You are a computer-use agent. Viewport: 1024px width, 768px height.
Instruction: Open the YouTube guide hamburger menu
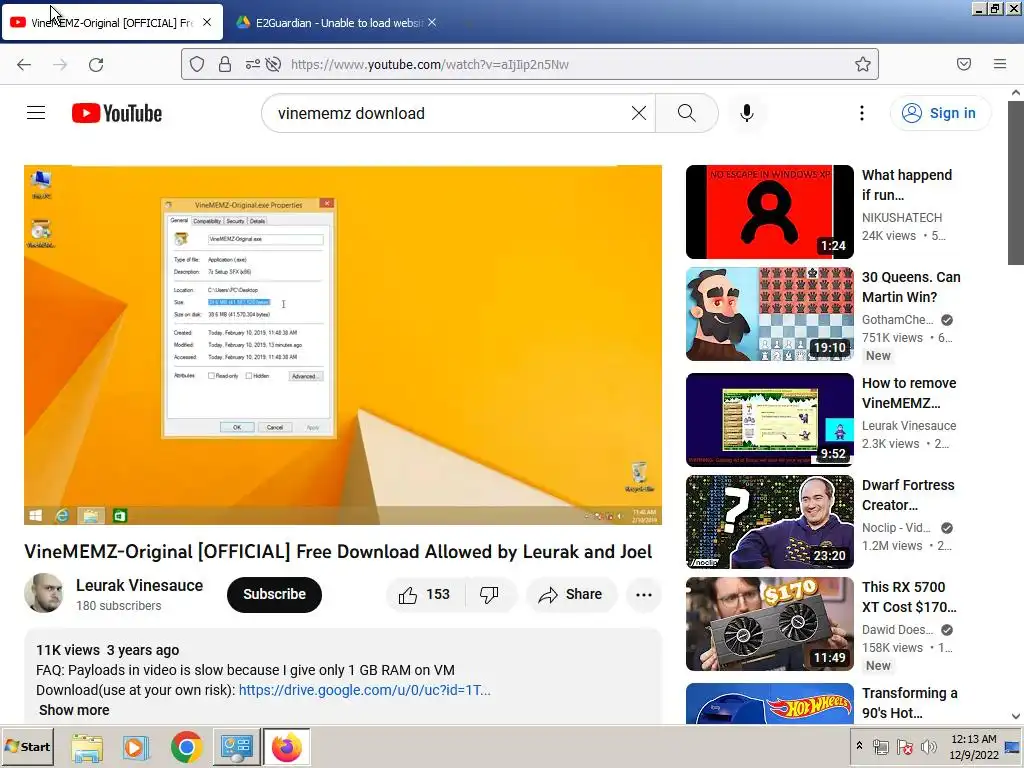tap(36, 113)
